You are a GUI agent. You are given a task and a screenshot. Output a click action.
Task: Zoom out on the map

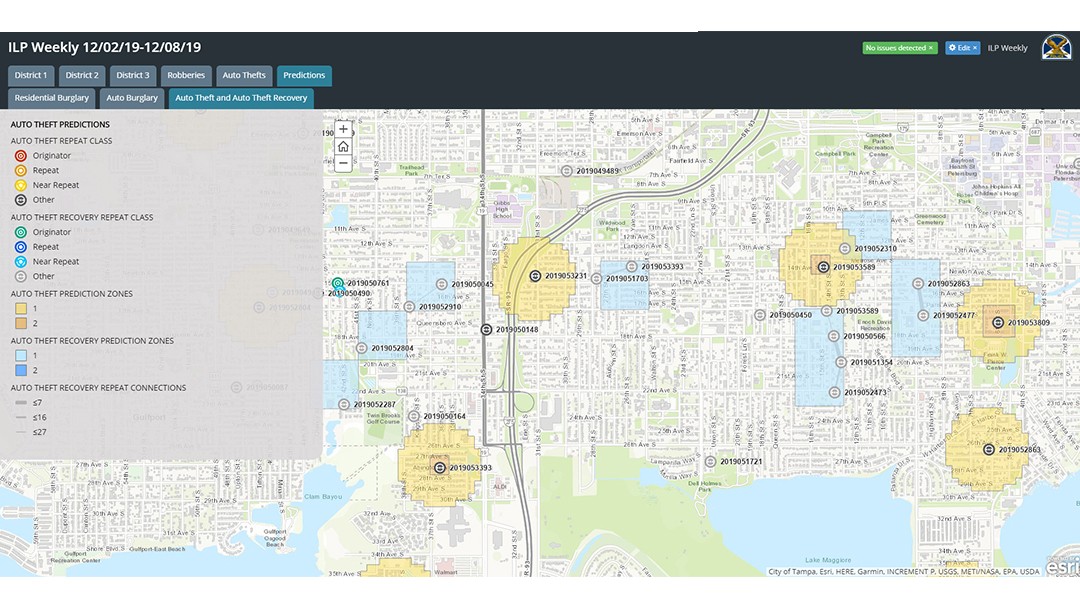point(343,163)
